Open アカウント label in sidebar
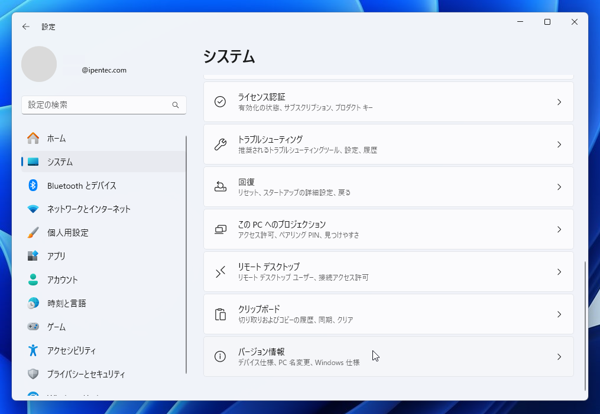600x414 pixels. tap(62, 280)
